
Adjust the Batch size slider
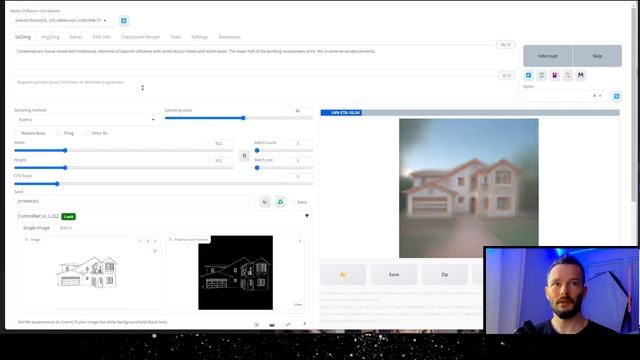coord(284,168)
